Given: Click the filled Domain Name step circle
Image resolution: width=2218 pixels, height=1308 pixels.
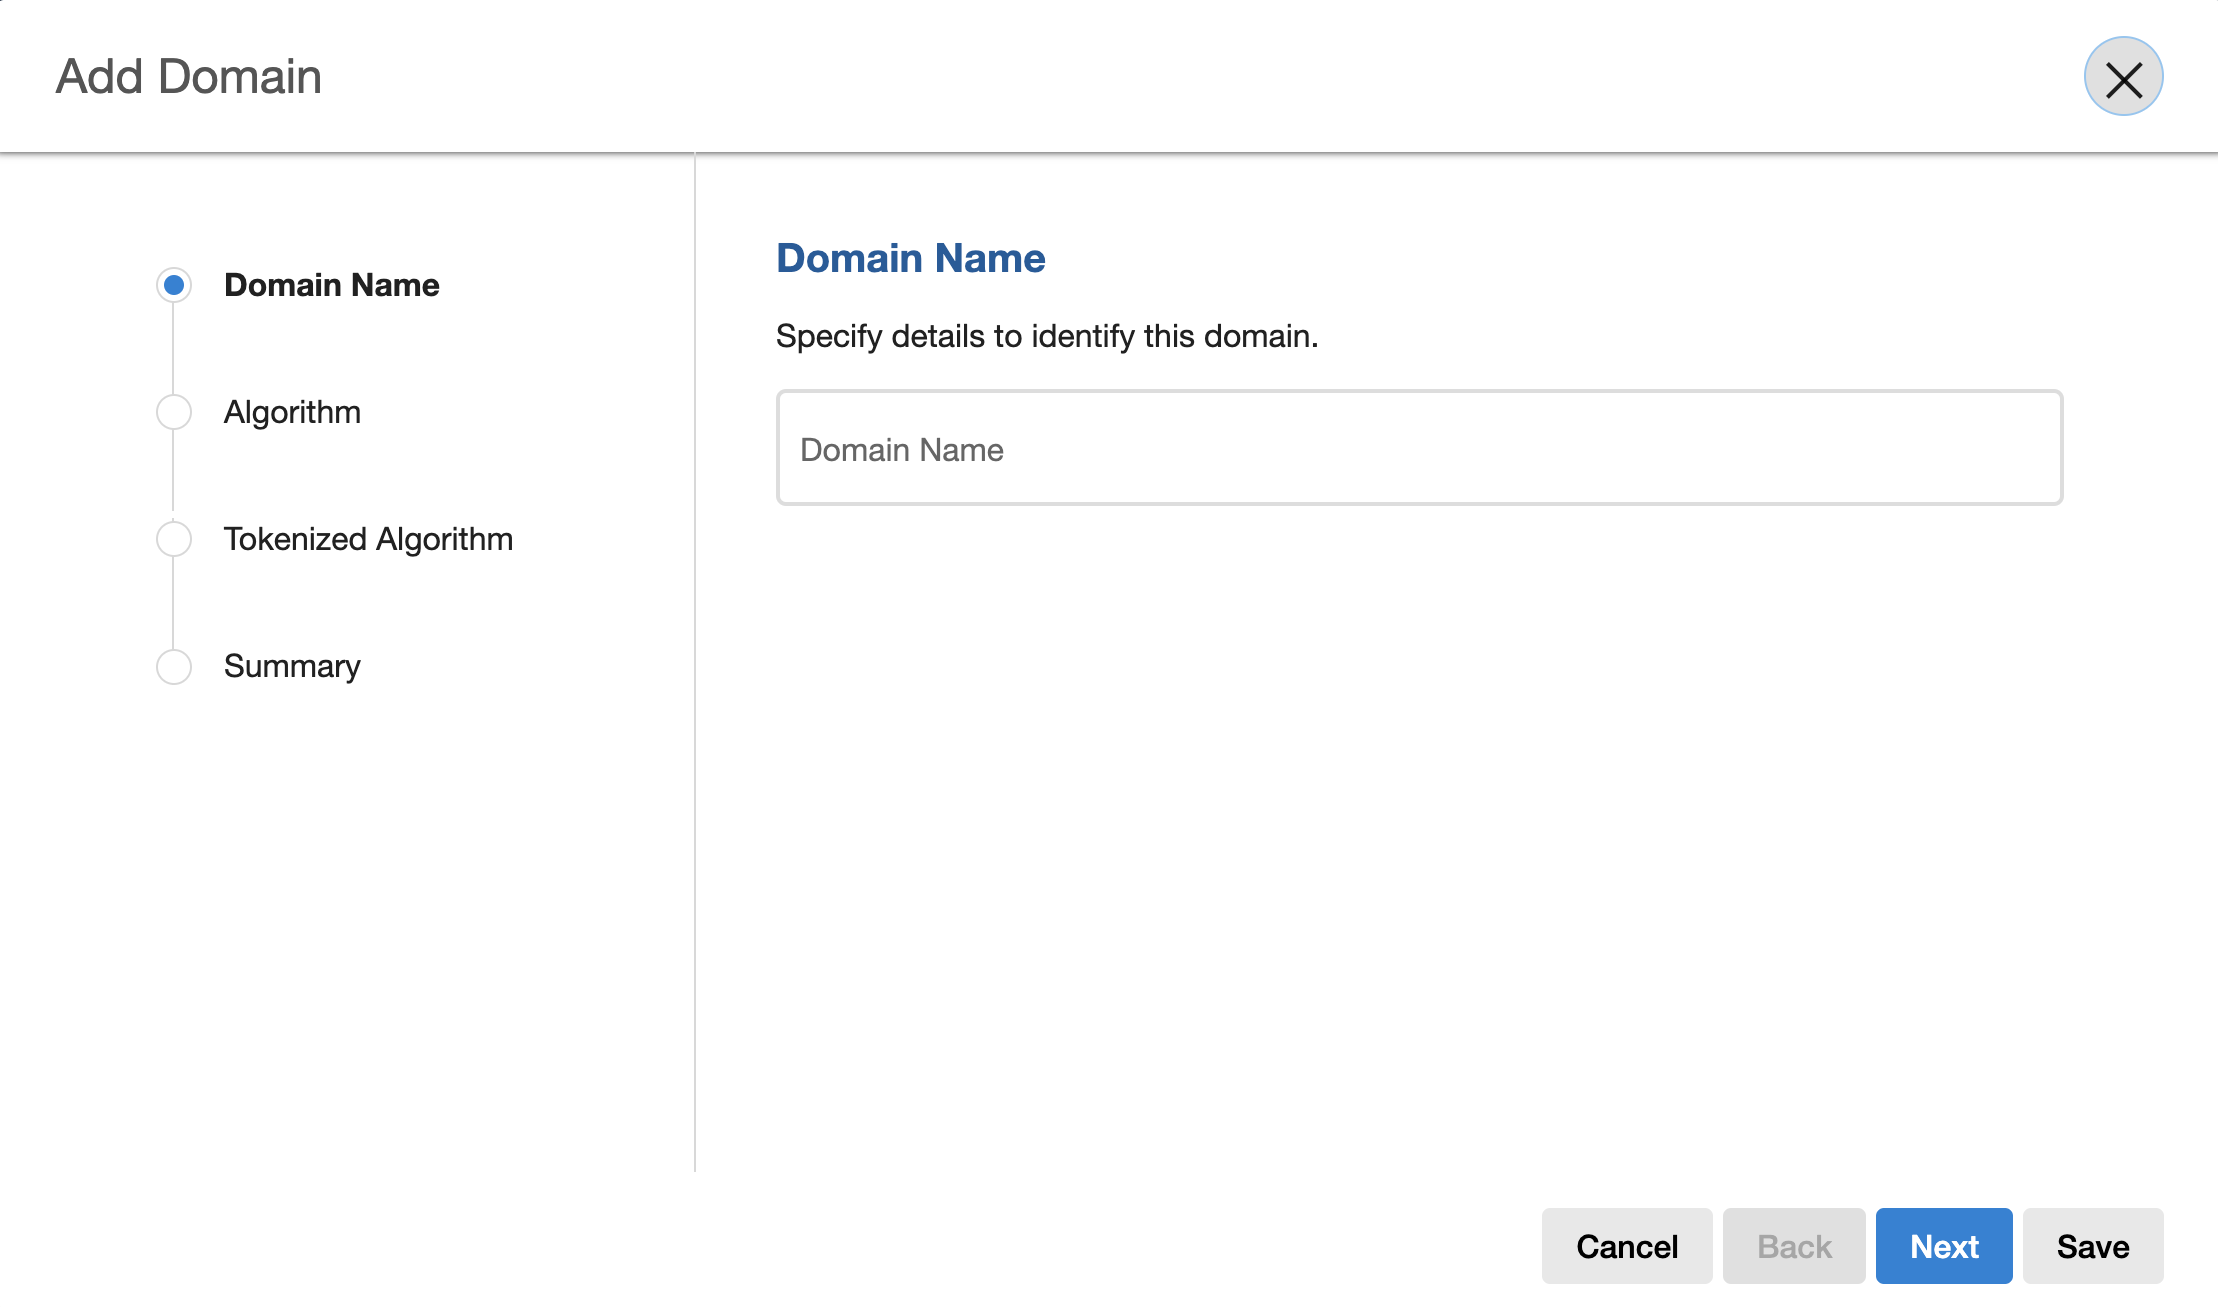Looking at the screenshot, I should (x=174, y=285).
